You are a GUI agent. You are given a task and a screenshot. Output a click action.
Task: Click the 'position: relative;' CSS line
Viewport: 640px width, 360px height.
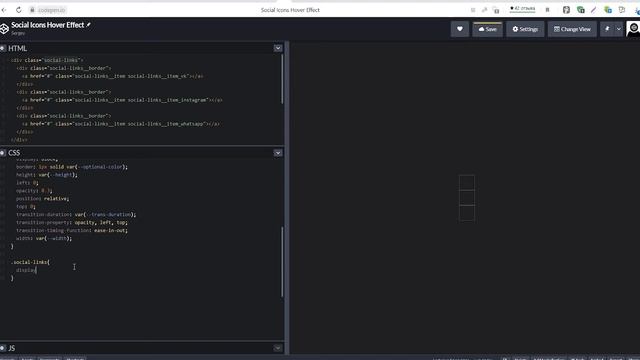click(42, 198)
